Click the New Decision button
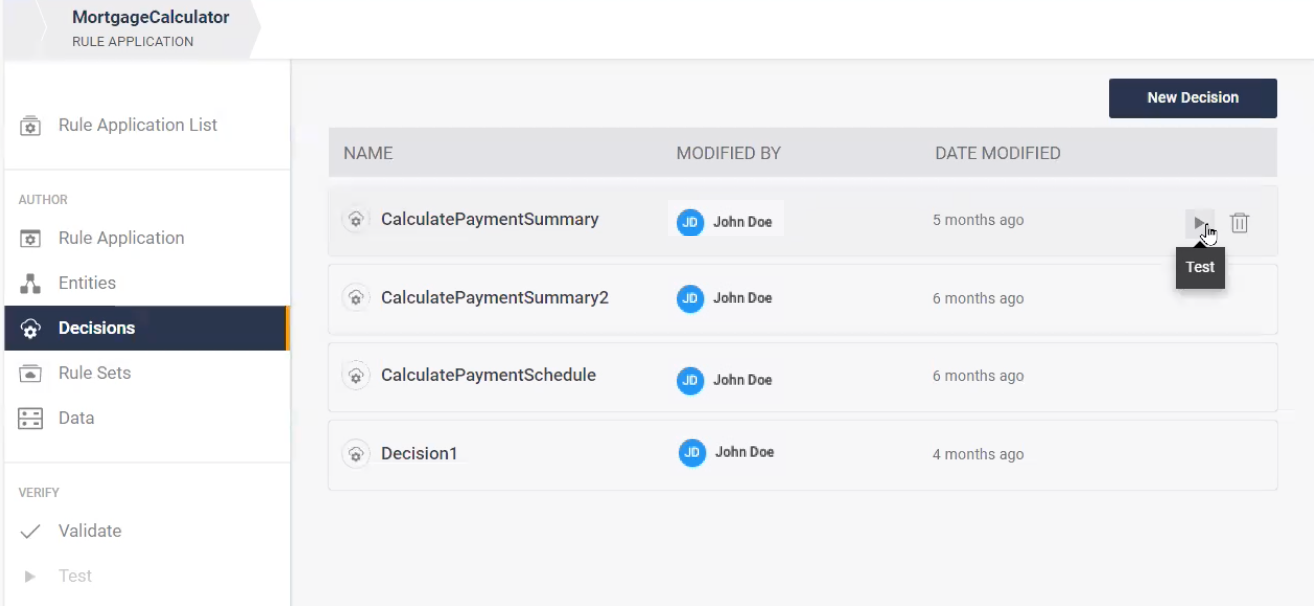Screen dimensions: 1316x606 pyautogui.click(x=1192, y=98)
